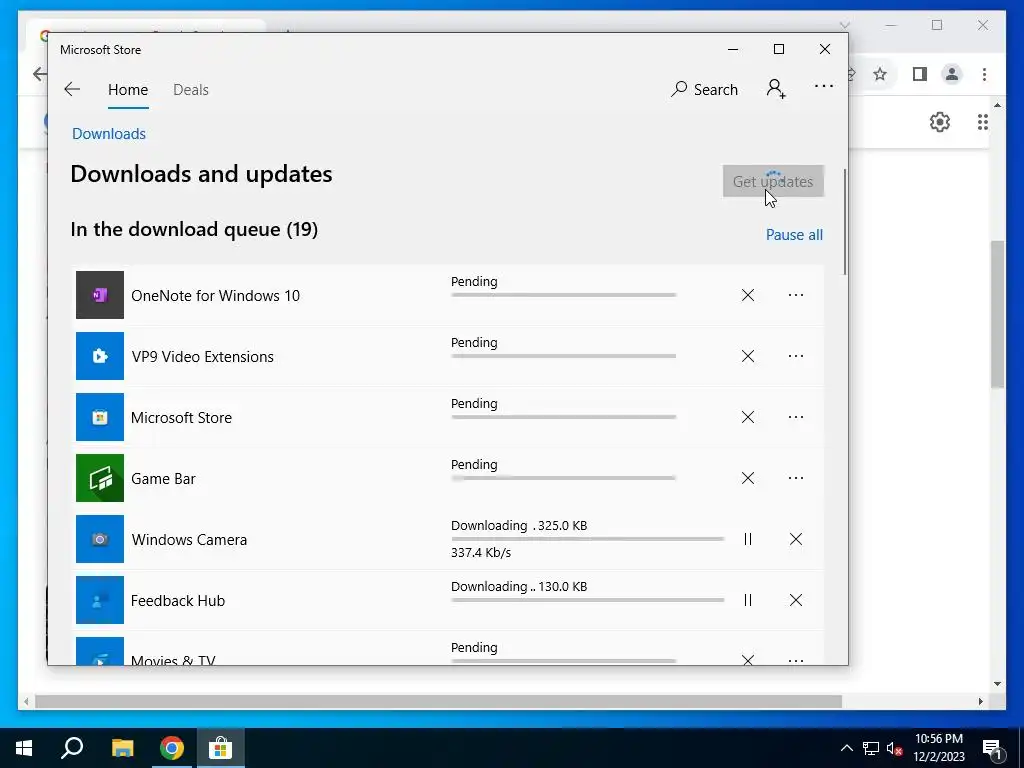The height and width of the screenshot is (768, 1024).
Task: Open File Explorer from the taskbar
Action: tap(122, 748)
